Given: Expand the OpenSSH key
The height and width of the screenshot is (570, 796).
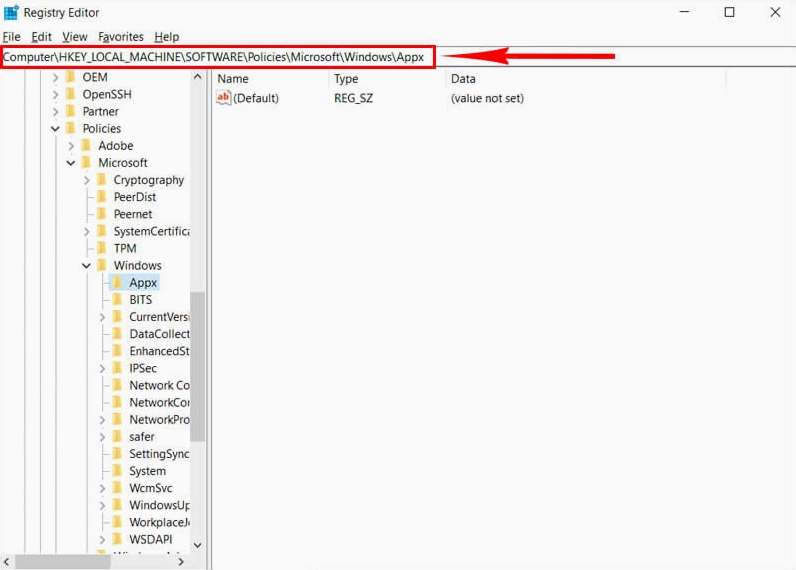Looking at the screenshot, I should [x=55, y=94].
